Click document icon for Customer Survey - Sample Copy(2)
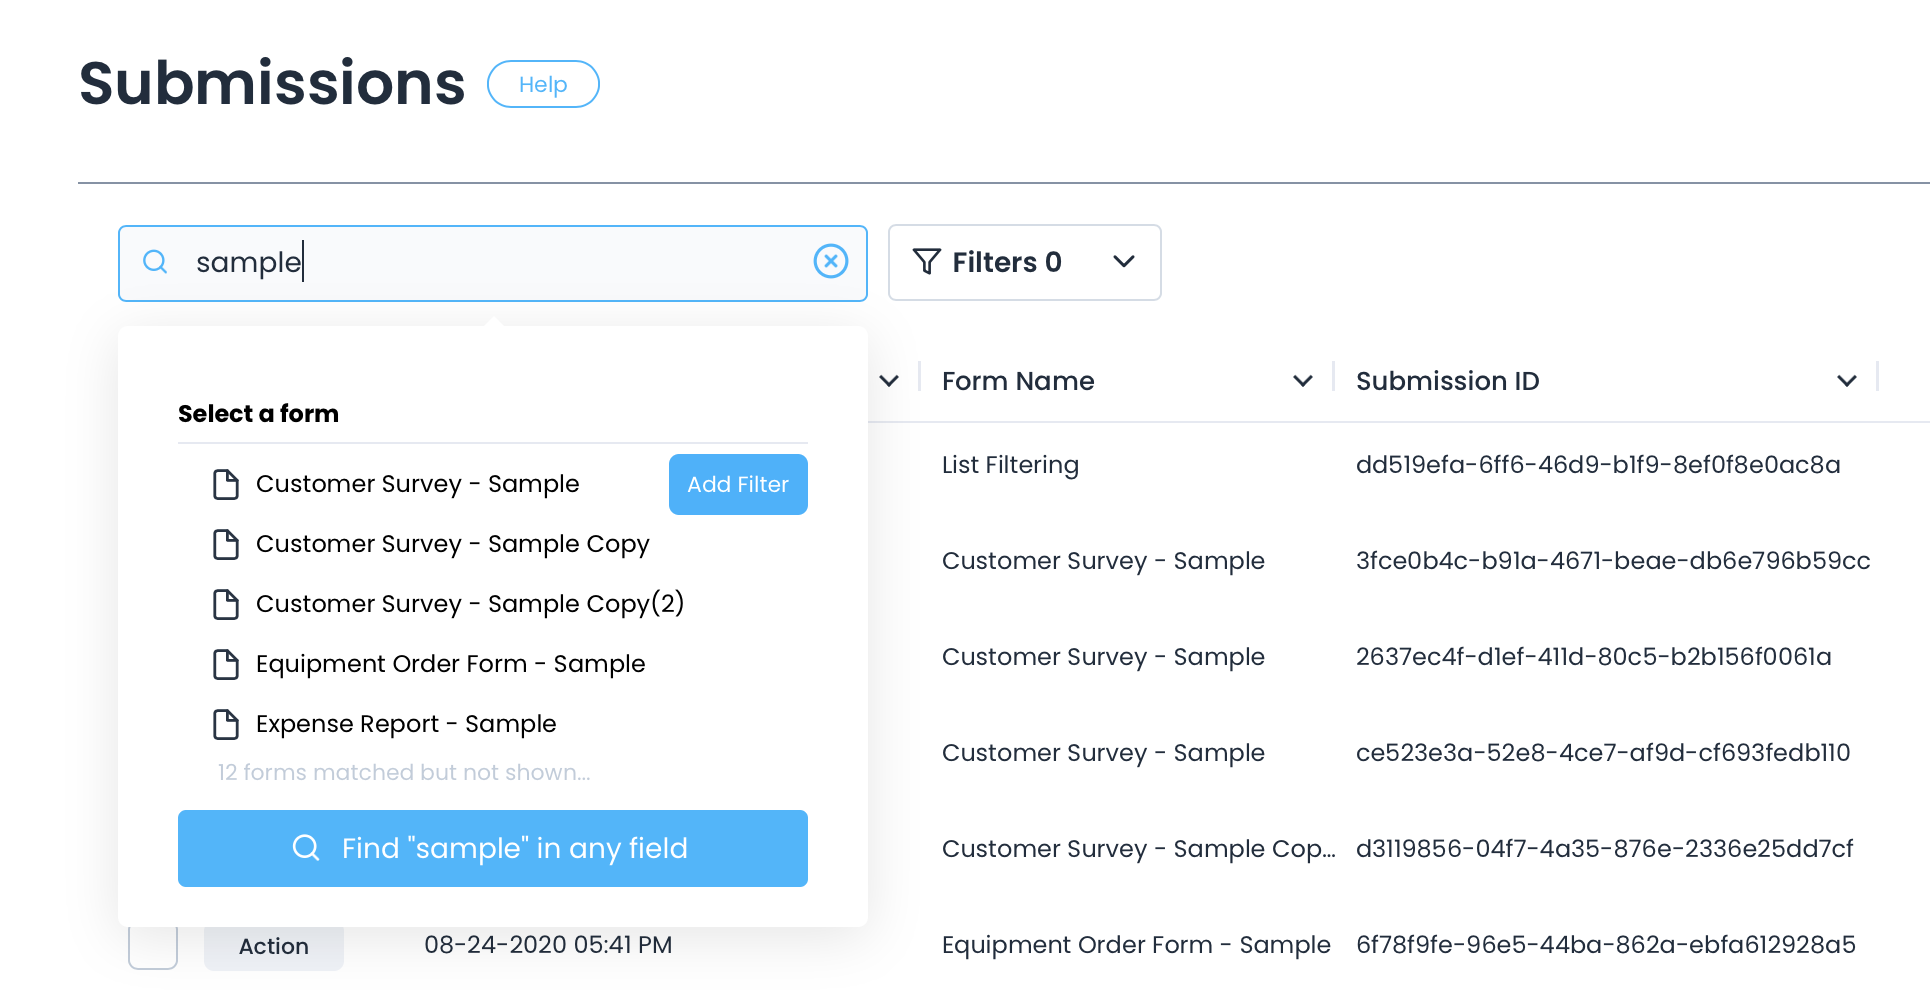1930x992 pixels. (226, 604)
